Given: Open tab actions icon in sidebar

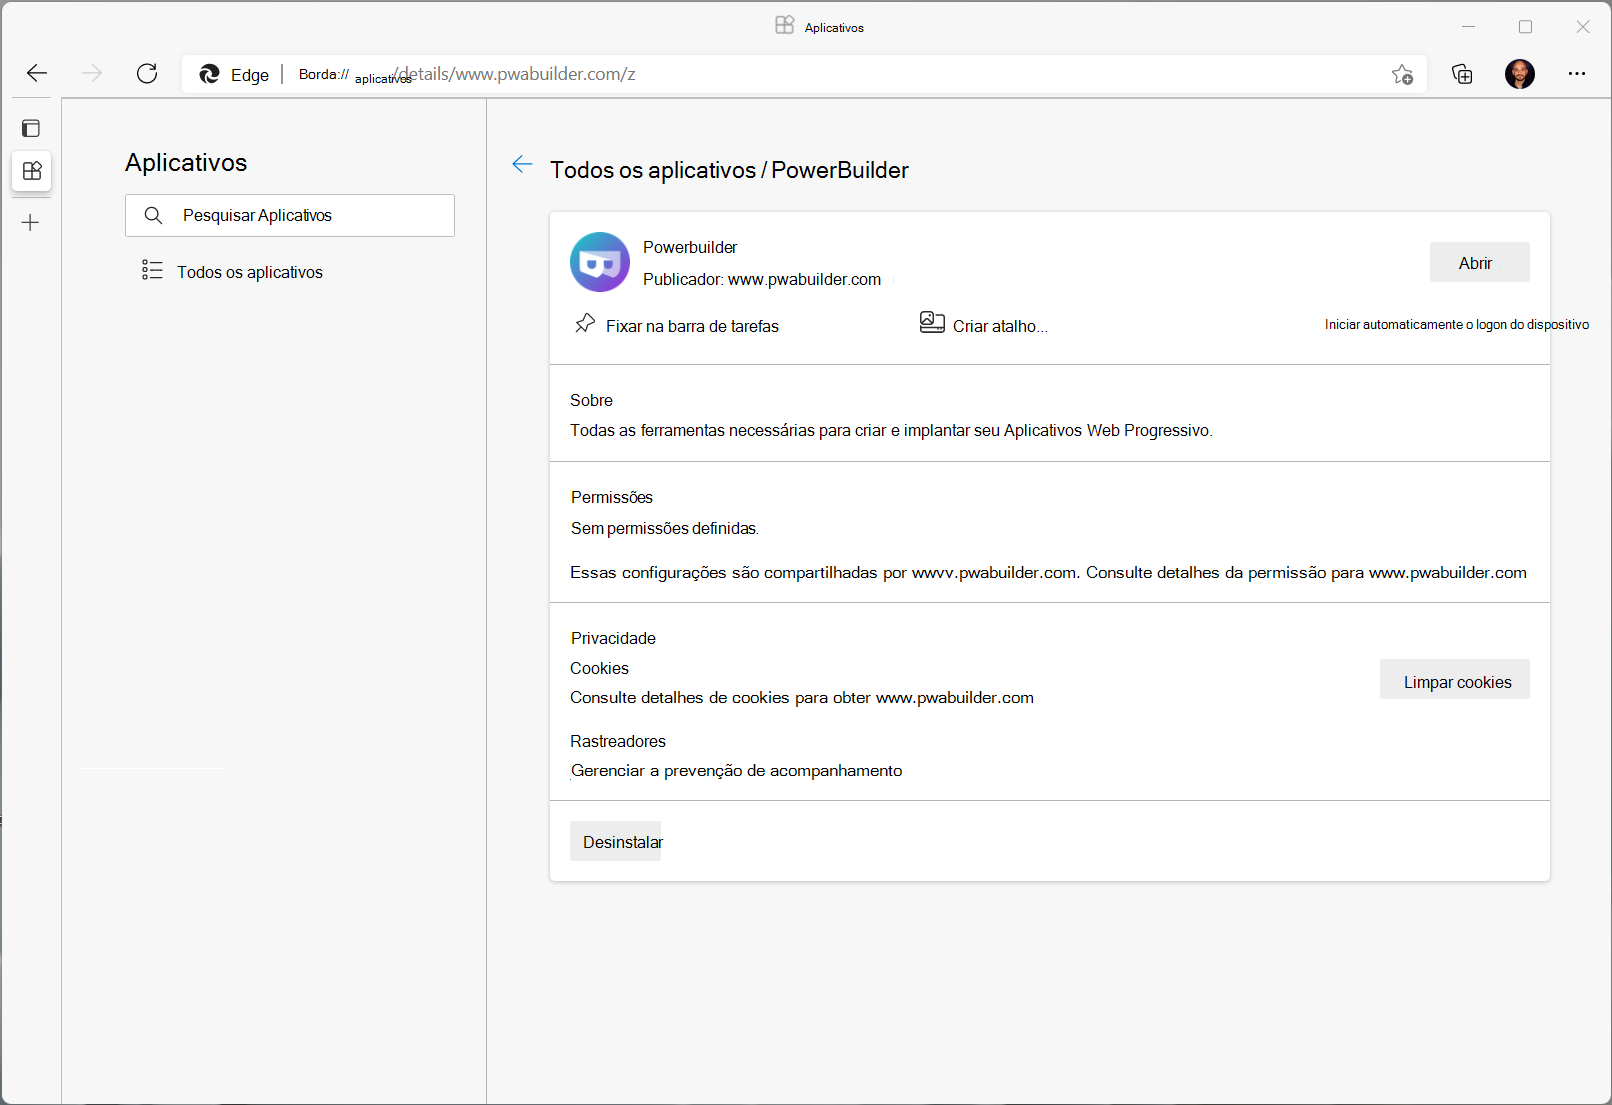Looking at the screenshot, I should point(31,128).
